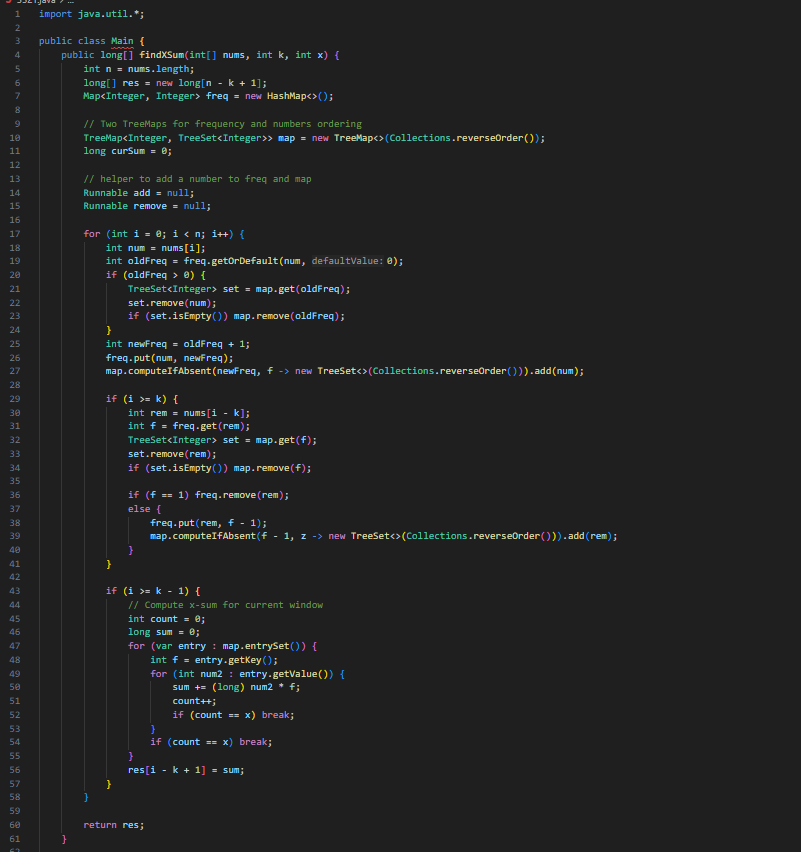Click line number 12 in the gutter

click(15, 165)
